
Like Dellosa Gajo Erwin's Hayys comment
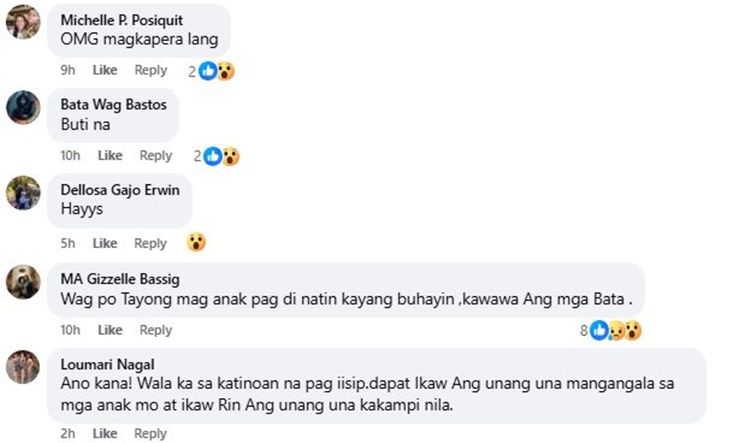[x=105, y=243]
